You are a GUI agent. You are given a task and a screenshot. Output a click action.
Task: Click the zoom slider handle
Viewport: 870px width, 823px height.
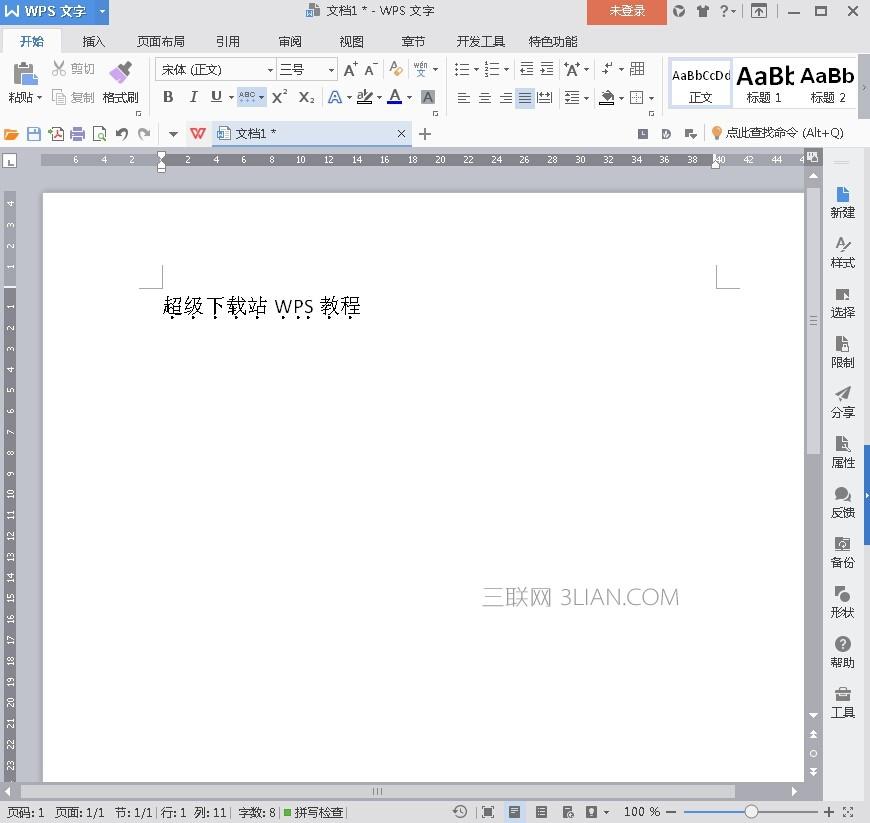[751, 812]
